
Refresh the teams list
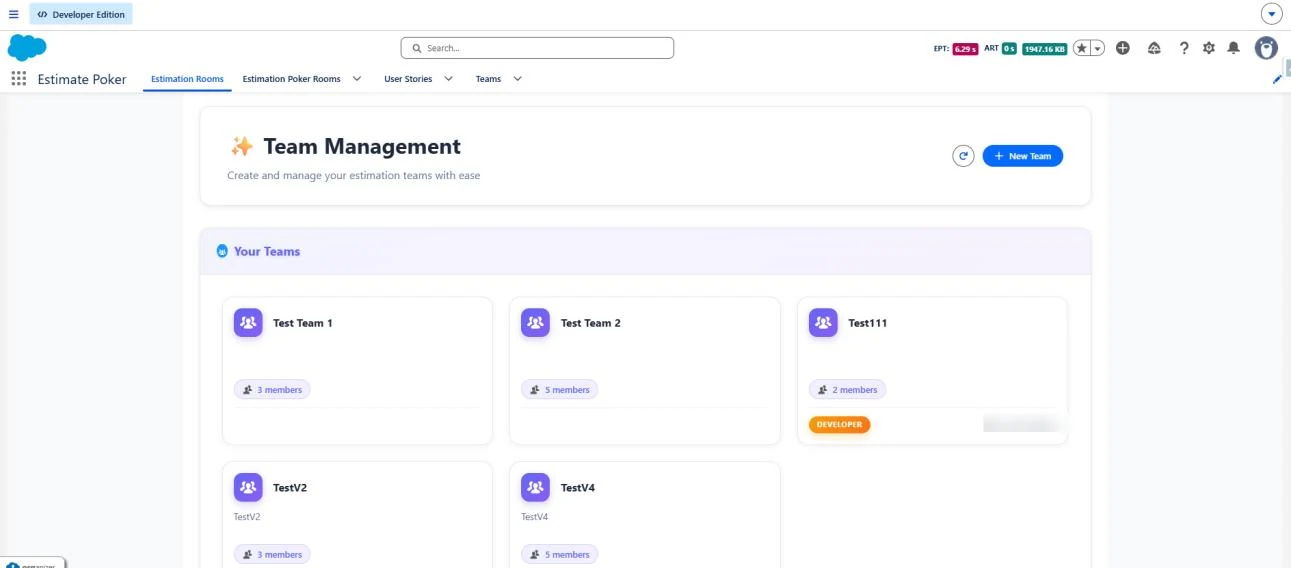tap(963, 156)
